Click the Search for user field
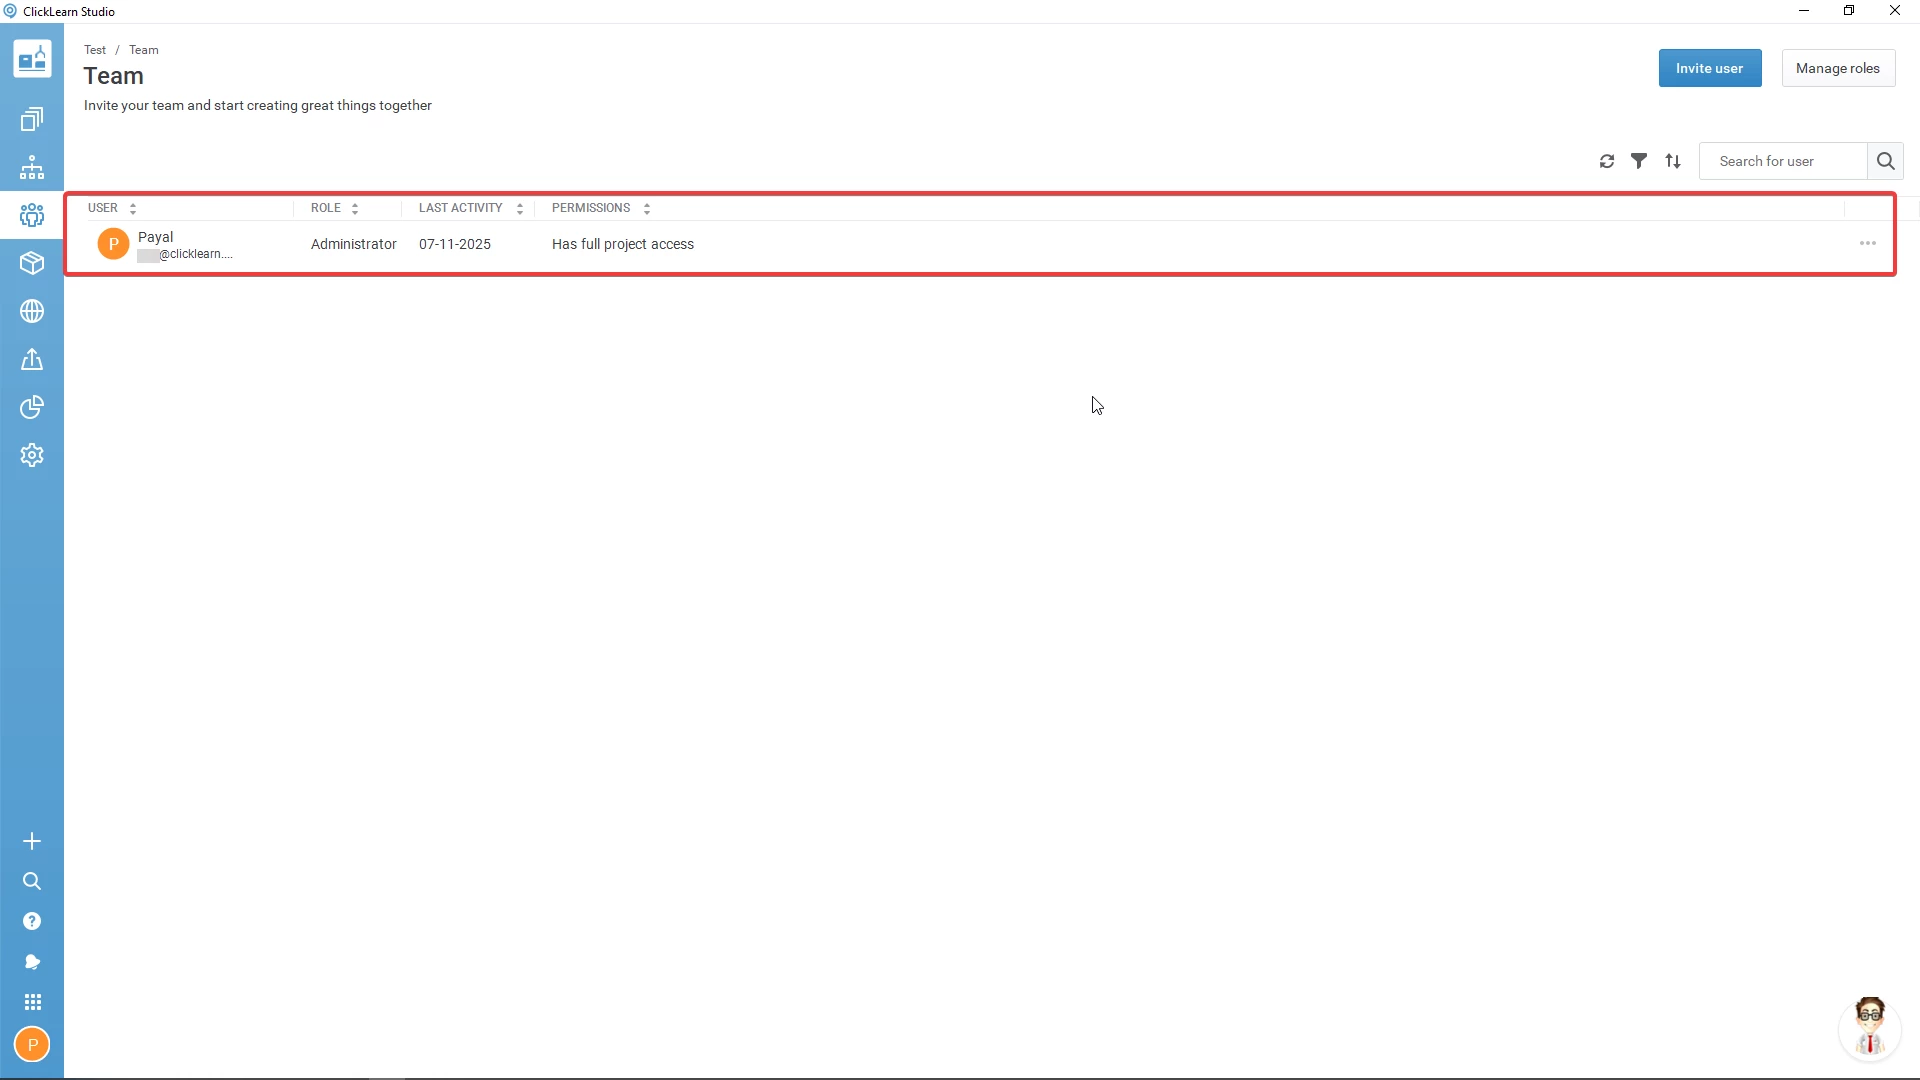This screenshot has height=1080, width=1920. 1782,161
